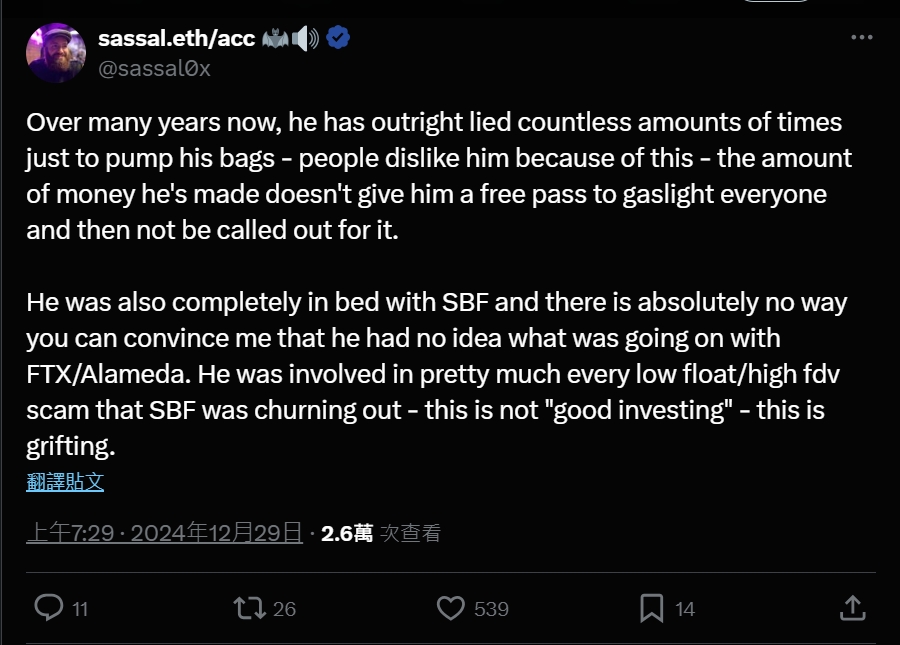Click the blue verified badge
The height and width of the screenshot is (645, 900).
point(339,39)
